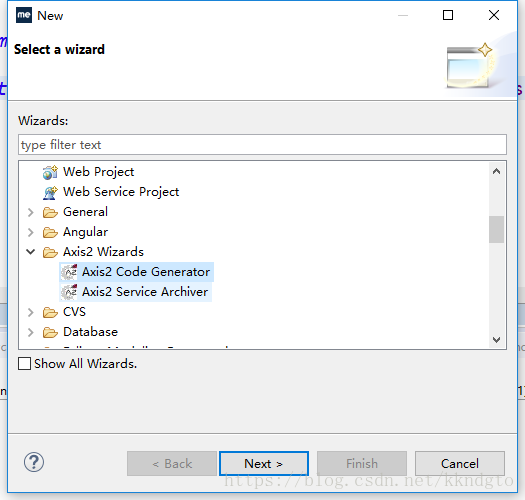
Task: Click the Axis2 Code Generator icon
Action: coord(70,272)
